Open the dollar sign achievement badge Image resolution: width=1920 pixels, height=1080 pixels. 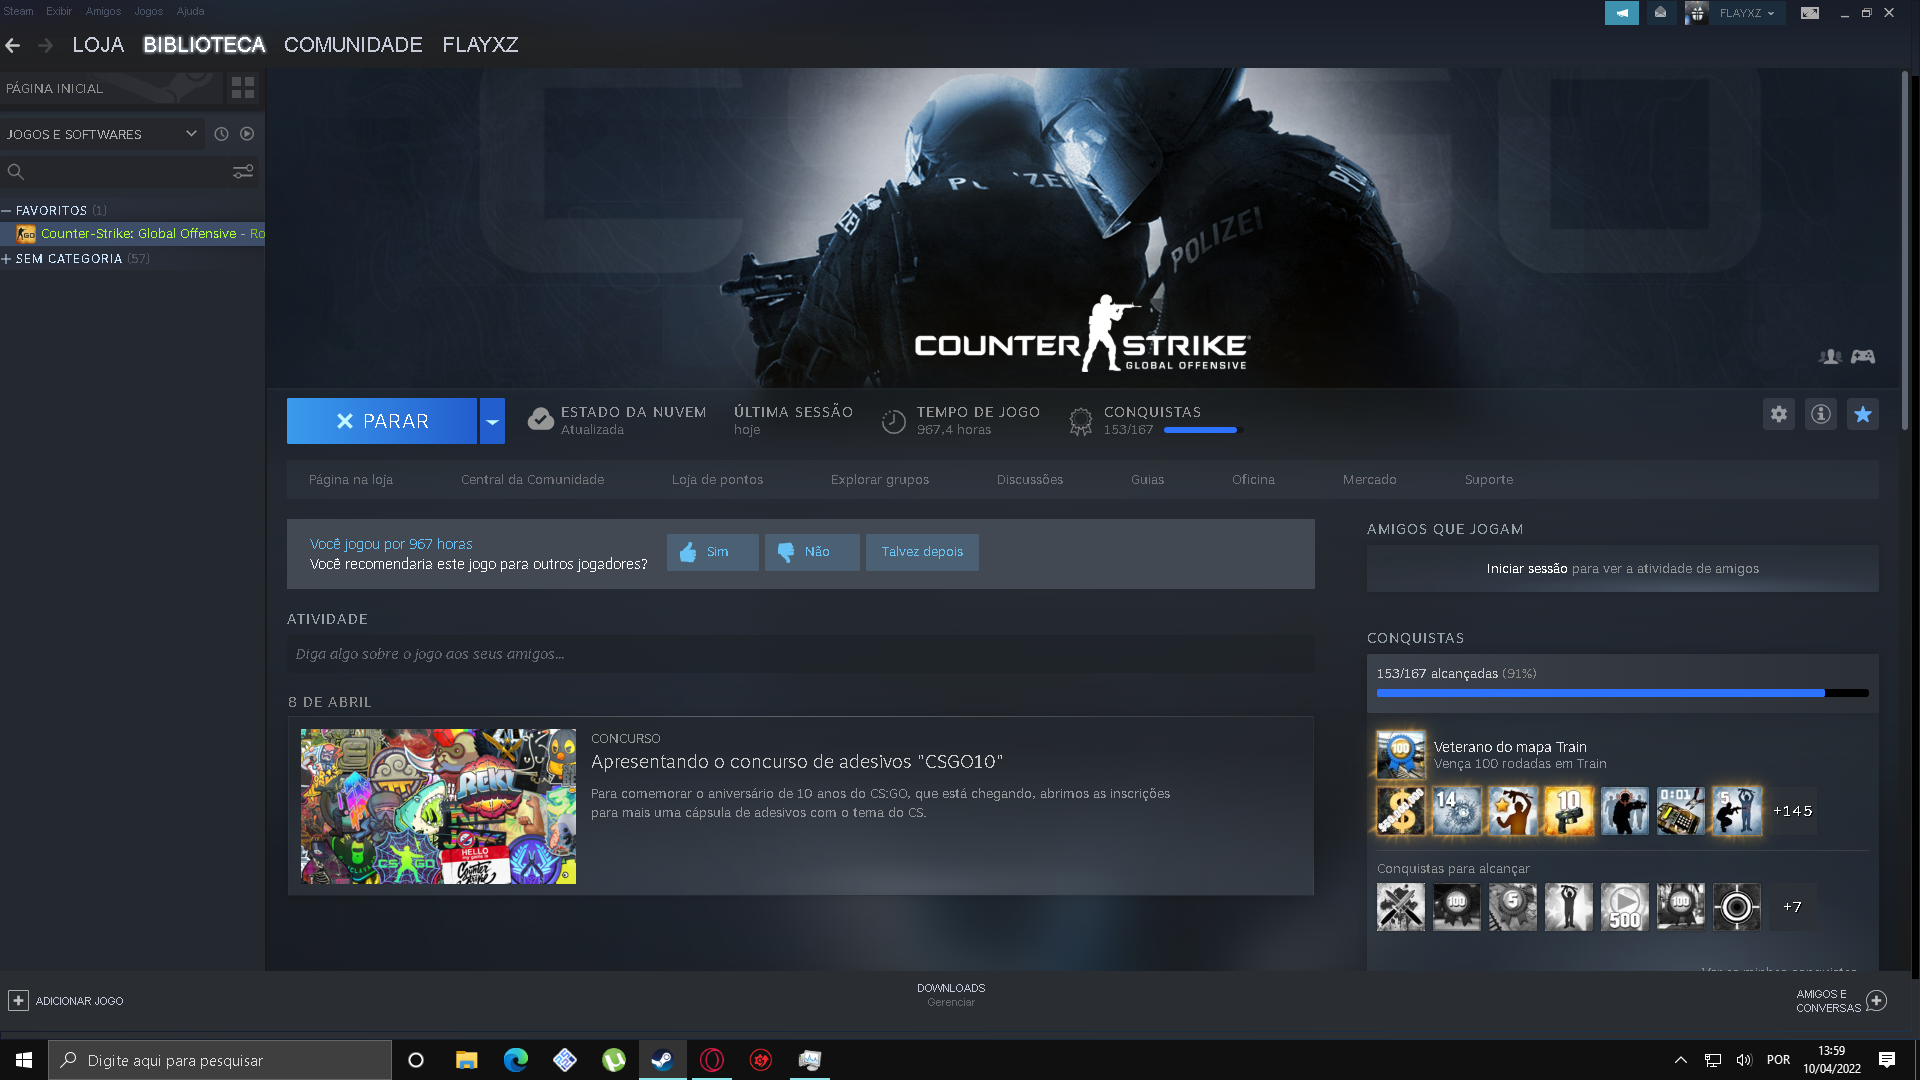[1400, 811]
